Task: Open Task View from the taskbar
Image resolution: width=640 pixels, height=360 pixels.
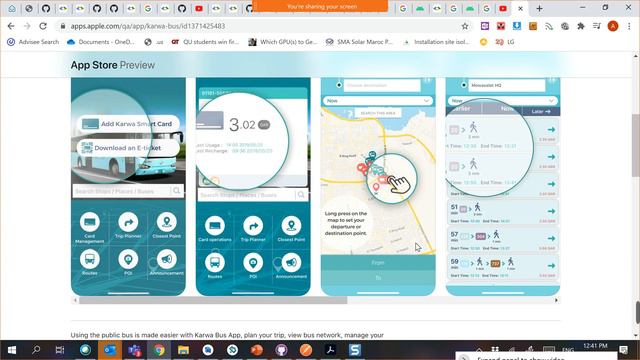Action: 60,350
